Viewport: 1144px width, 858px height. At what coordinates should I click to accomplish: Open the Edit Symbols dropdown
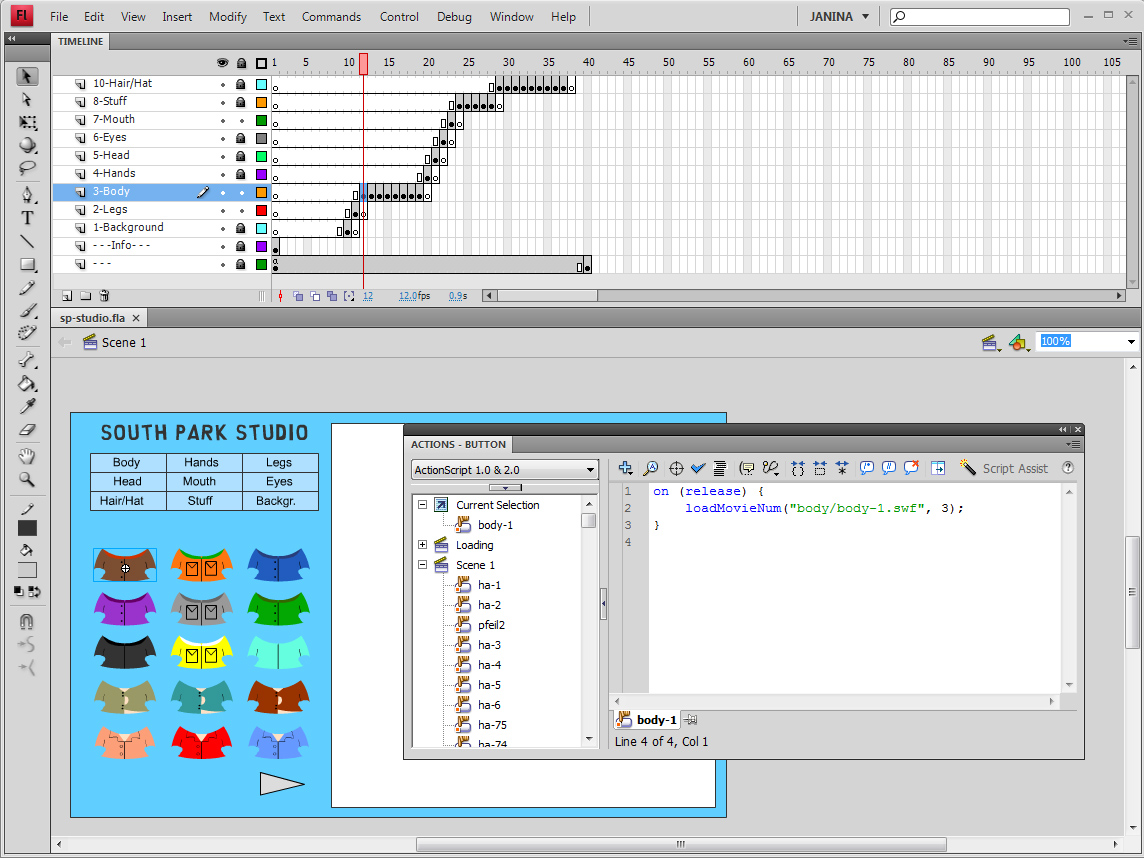click(x=1019, y=342)
